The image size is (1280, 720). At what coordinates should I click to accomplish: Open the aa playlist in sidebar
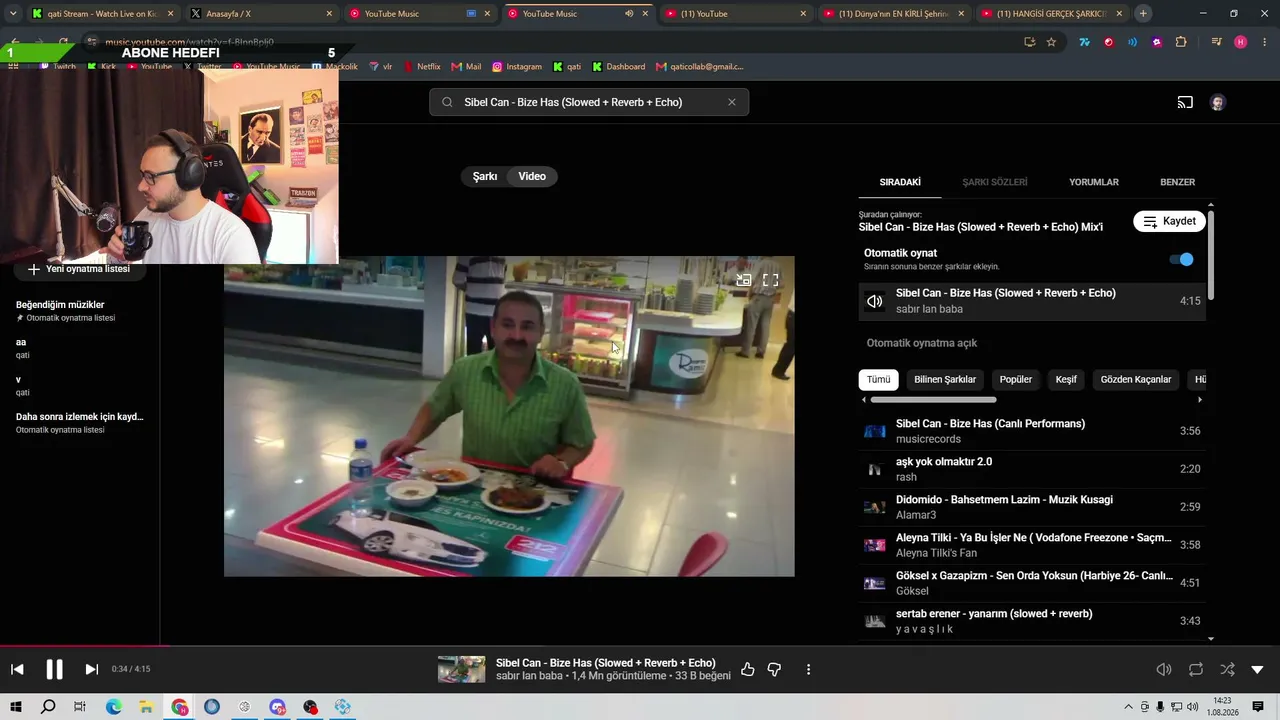21,342
